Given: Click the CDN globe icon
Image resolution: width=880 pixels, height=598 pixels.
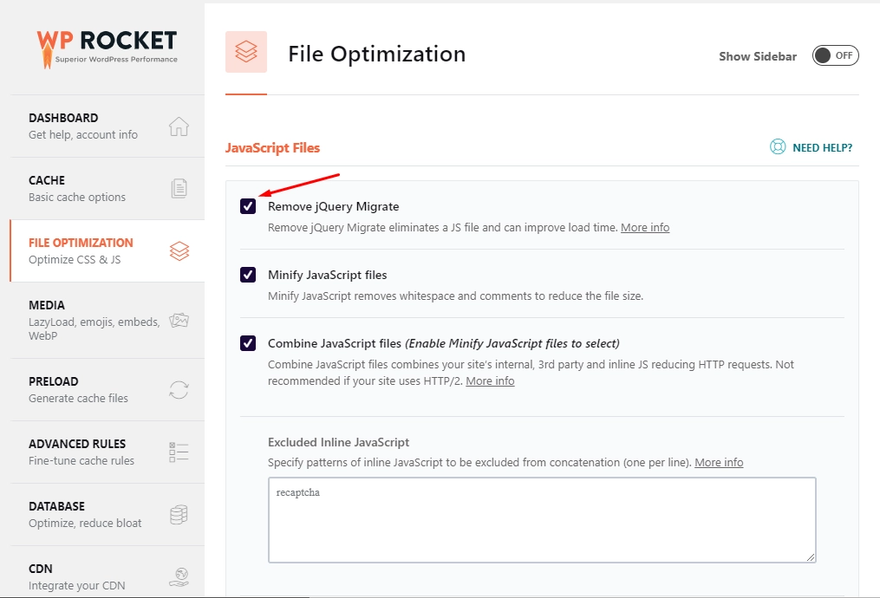Looking at the screenshot, I should [x=179, y=576].
